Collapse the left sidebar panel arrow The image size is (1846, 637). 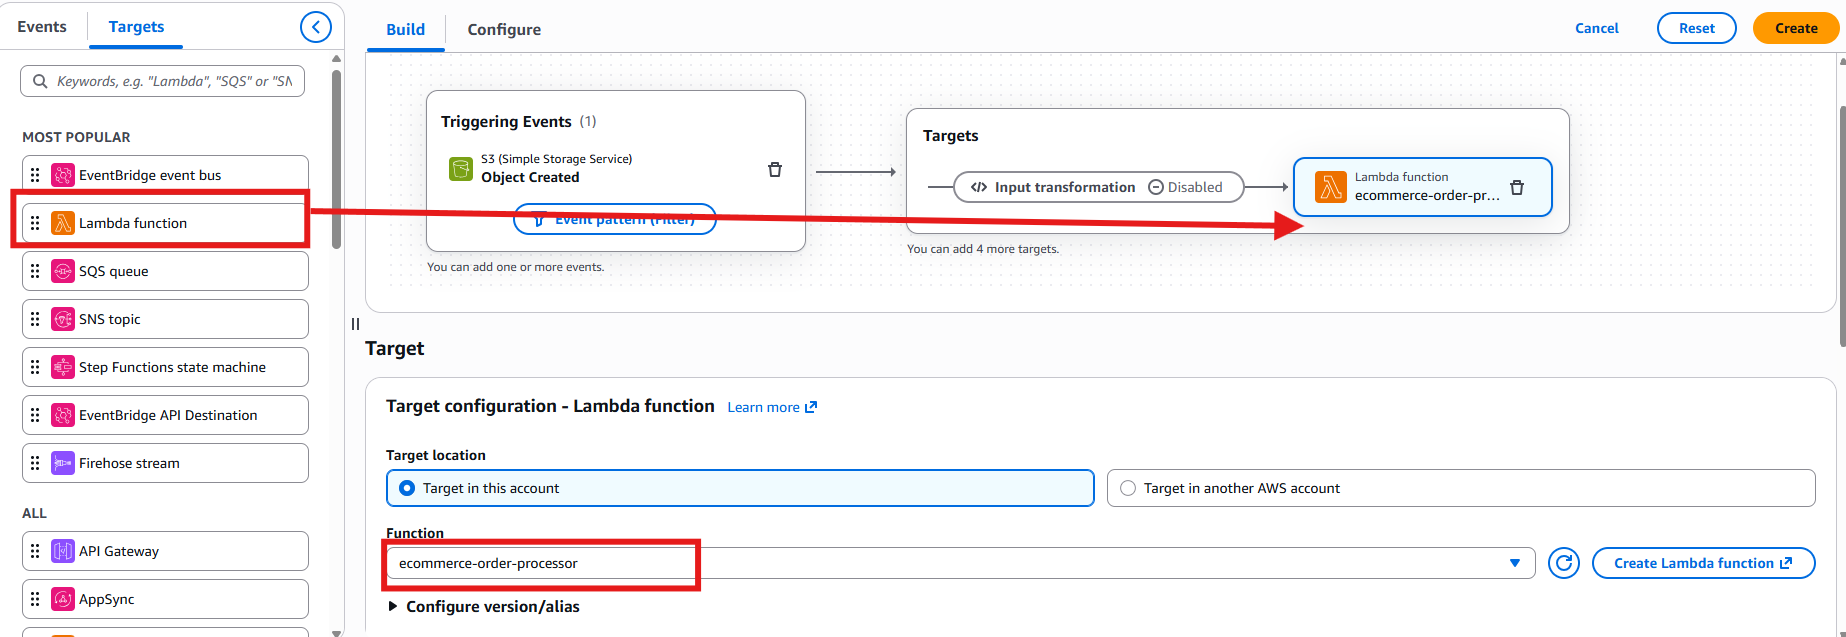pyautogui.click(x=316, y=27)
